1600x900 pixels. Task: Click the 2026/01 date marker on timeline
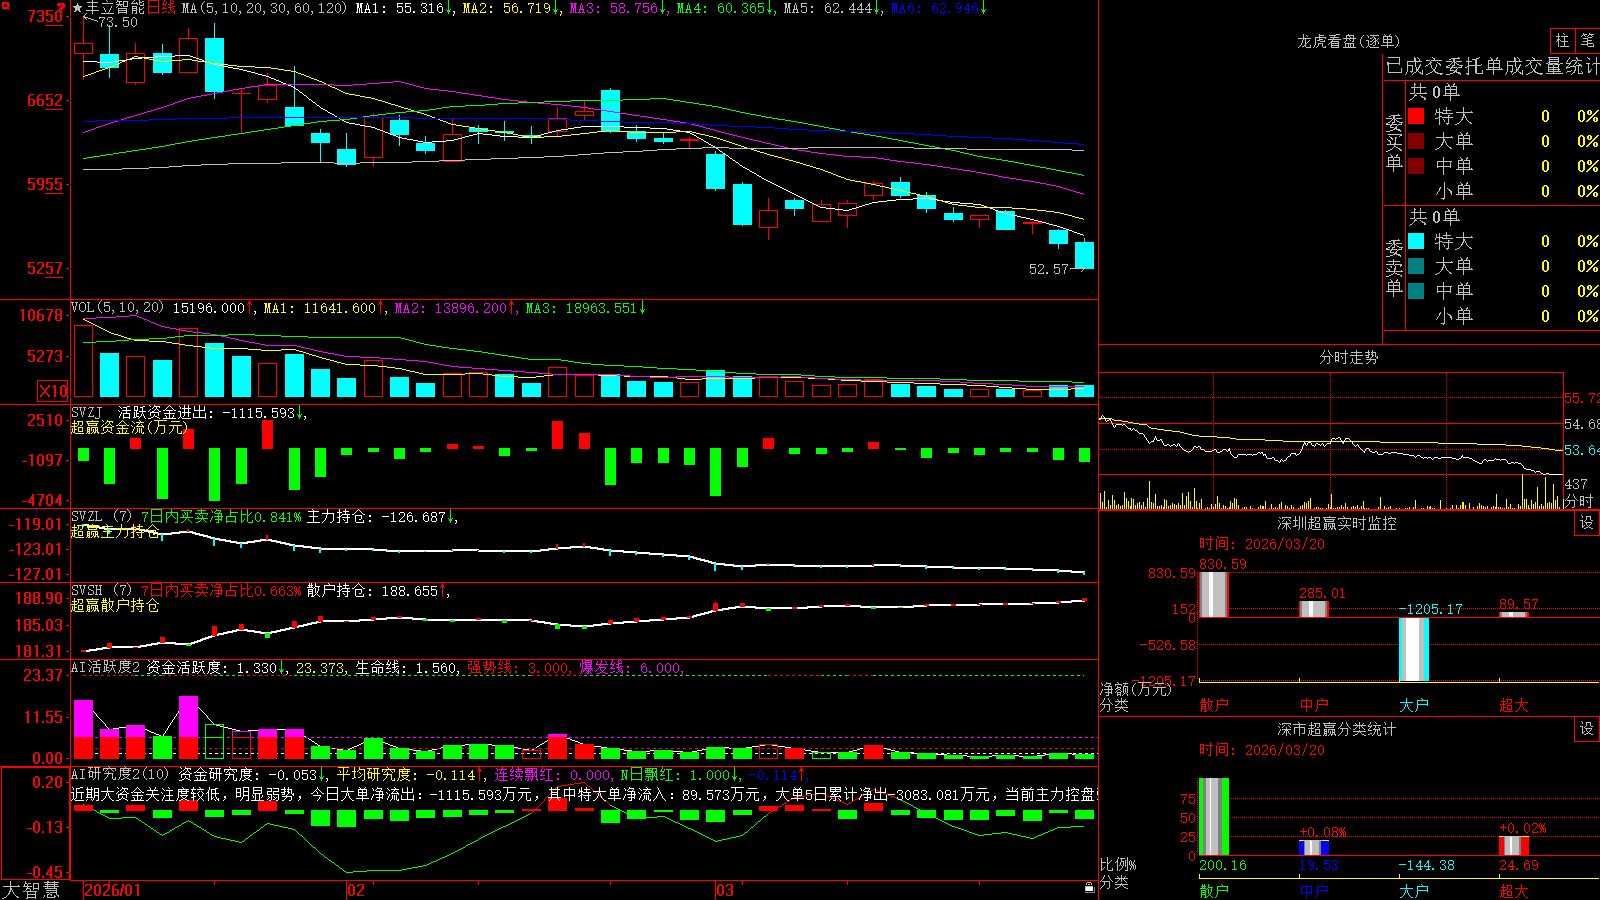tap(113, 890)
